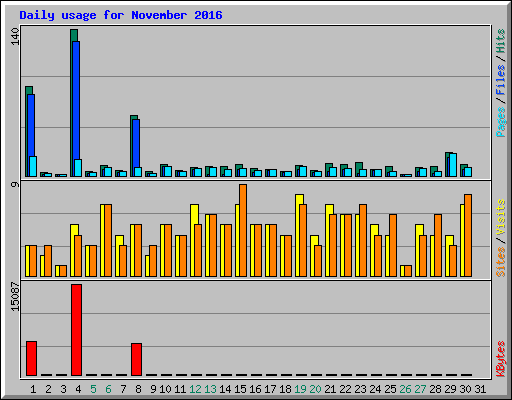Click green weekend day label 20

tap(315, 389)
